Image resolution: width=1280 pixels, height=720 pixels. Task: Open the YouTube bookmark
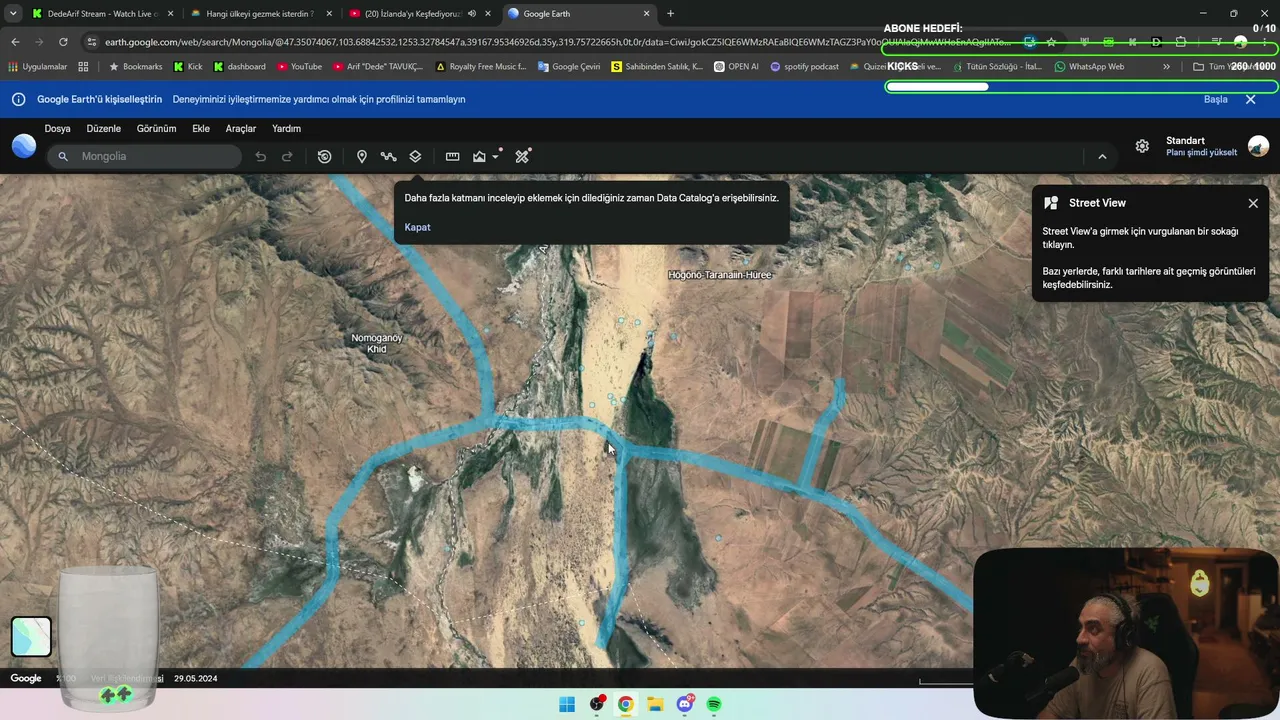pyautogui.click(x=299, y=67)
